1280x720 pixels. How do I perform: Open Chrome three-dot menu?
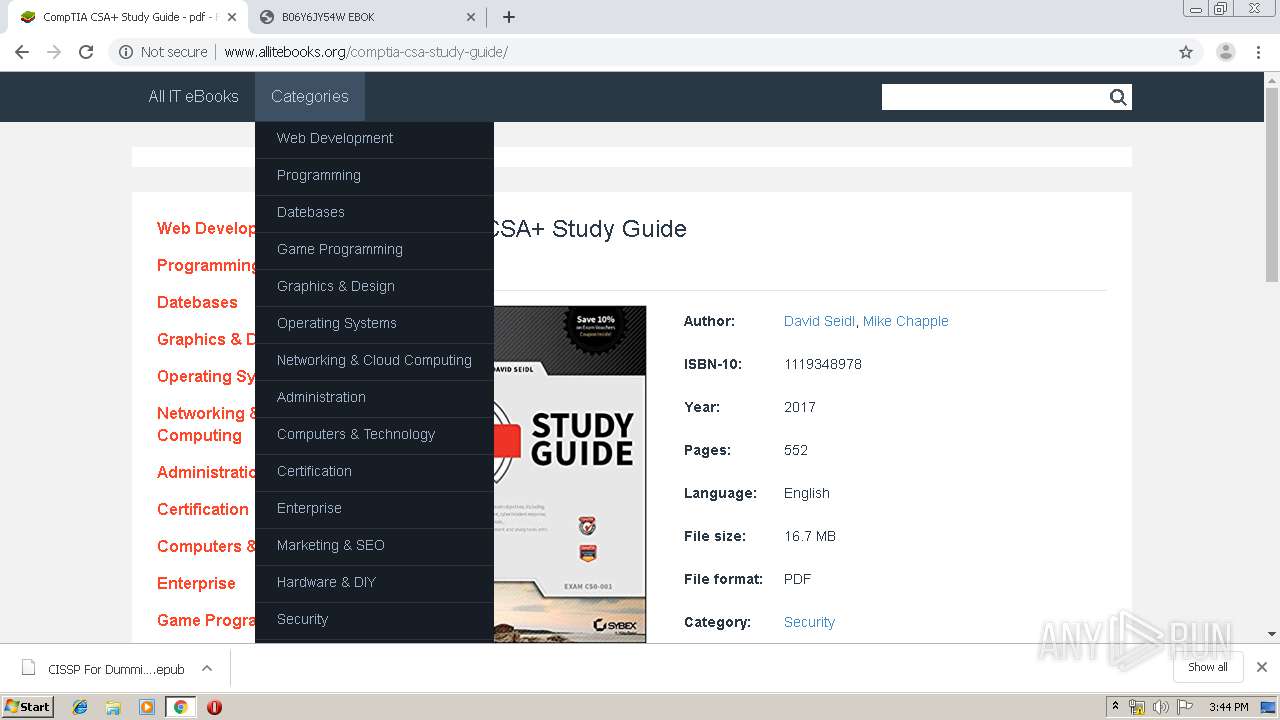(1259, 52)
